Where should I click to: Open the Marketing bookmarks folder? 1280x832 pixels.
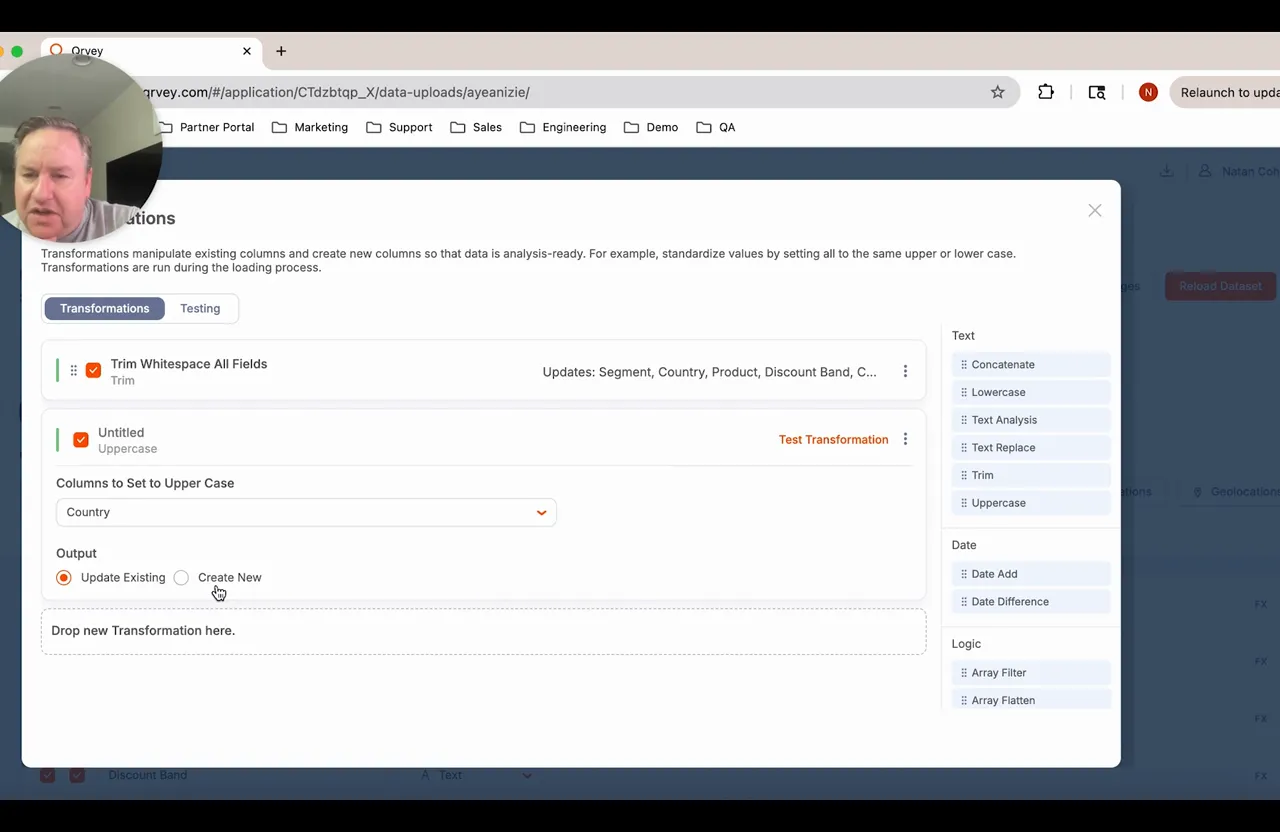click(310, 127)
